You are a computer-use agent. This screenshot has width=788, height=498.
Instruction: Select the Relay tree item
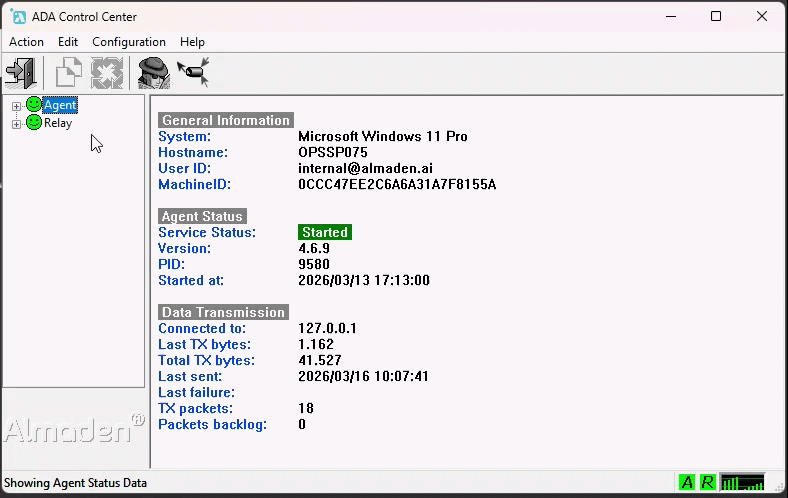[58, 123]
